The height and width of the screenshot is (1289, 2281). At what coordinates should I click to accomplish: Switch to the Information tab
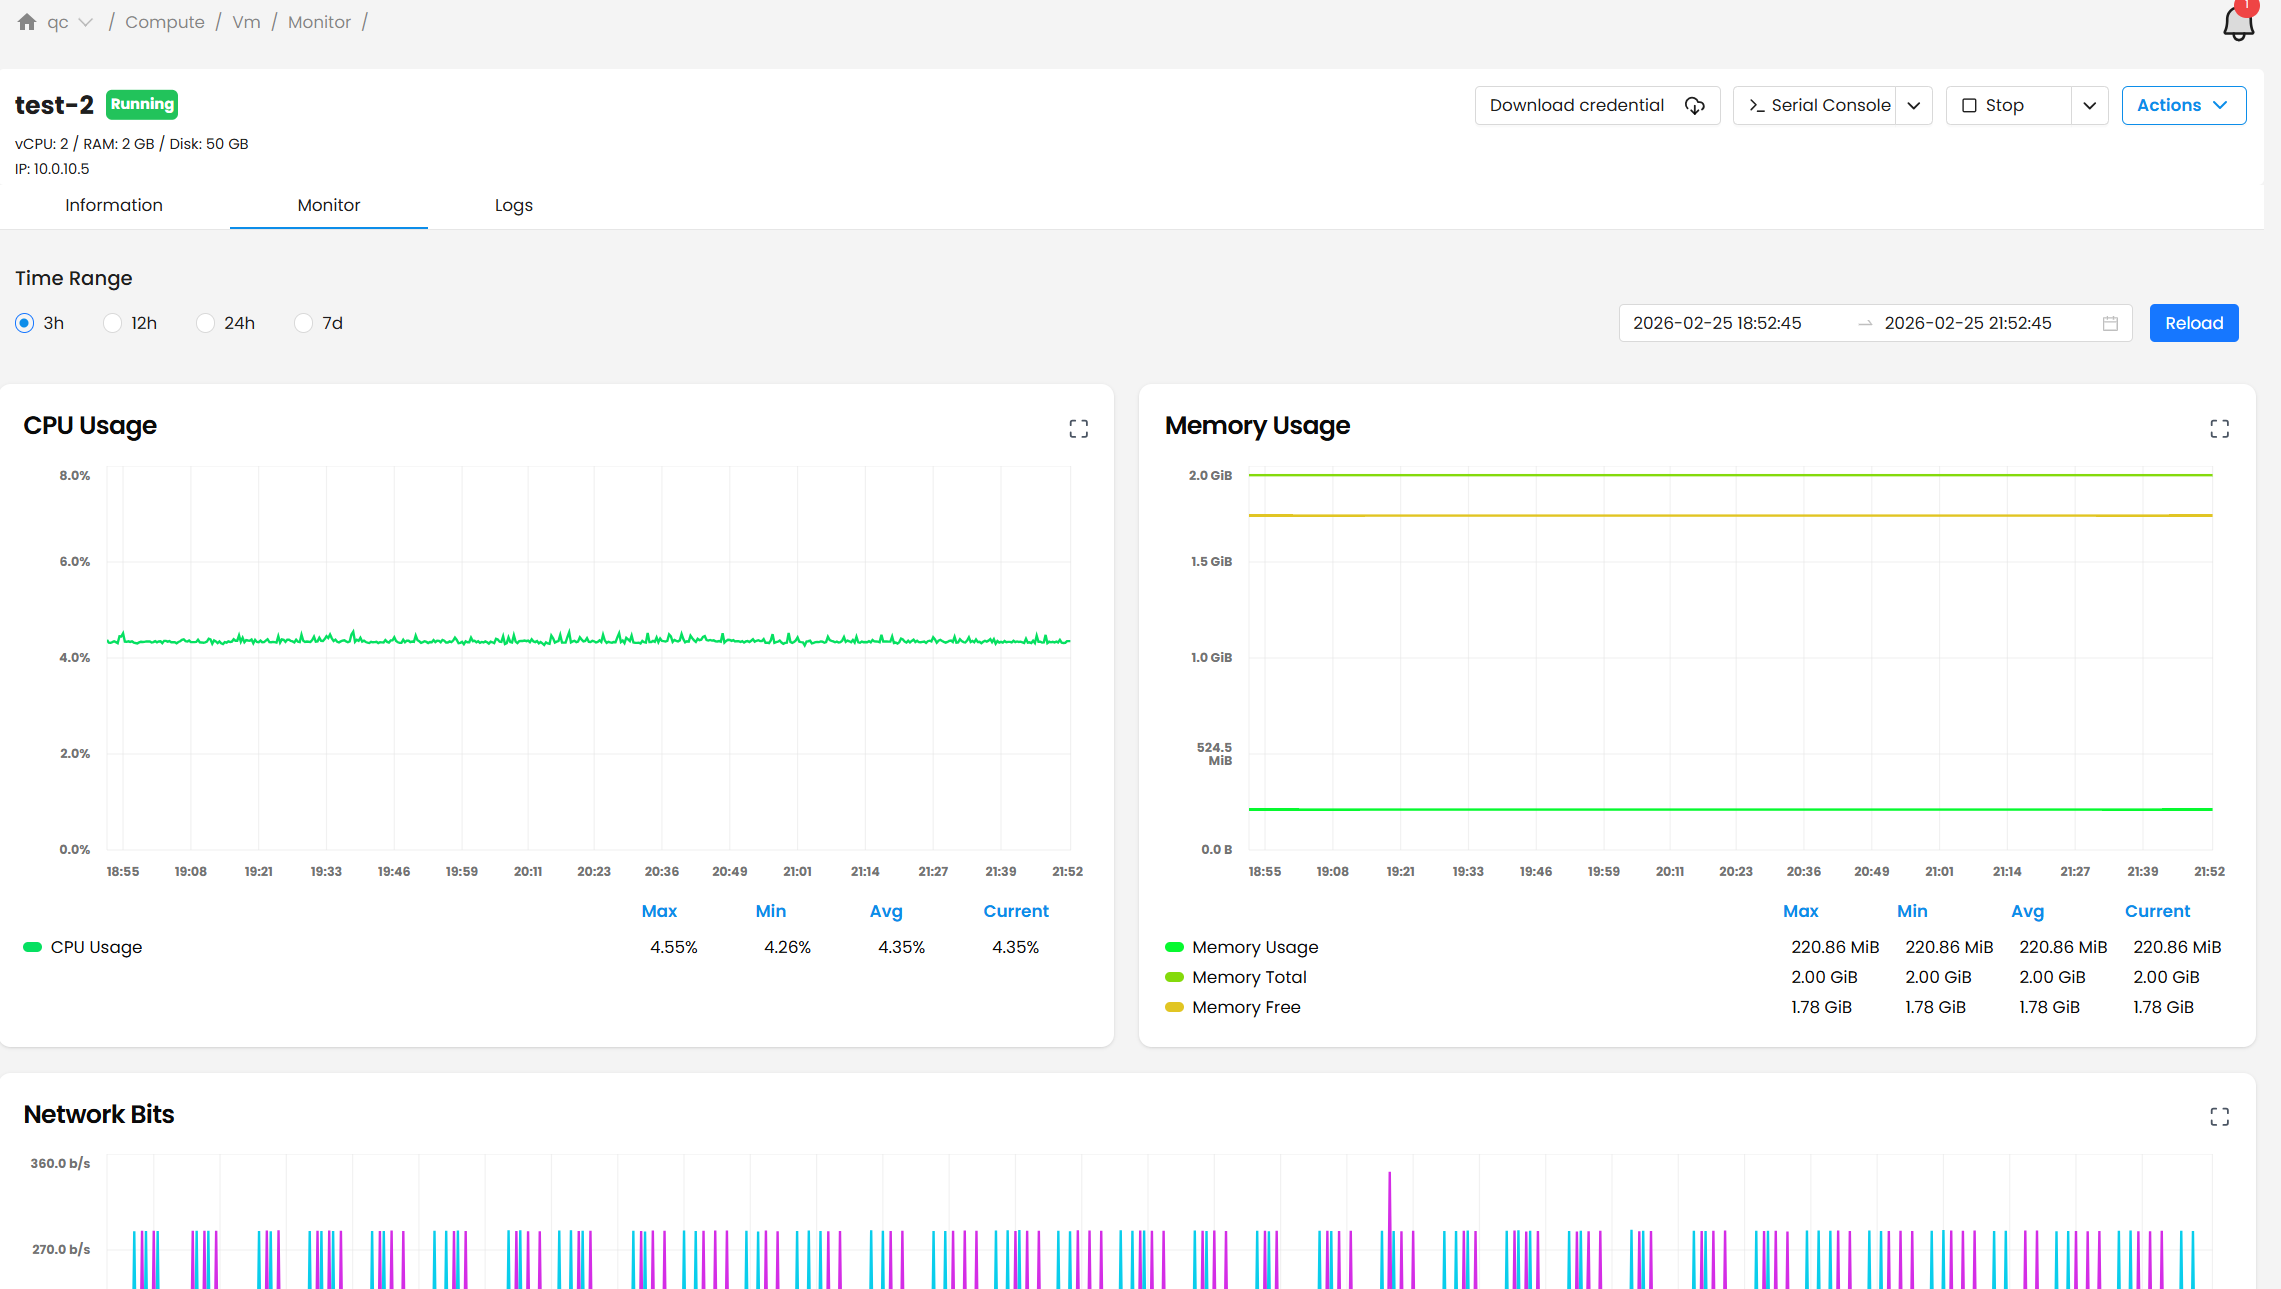(114, 205)
